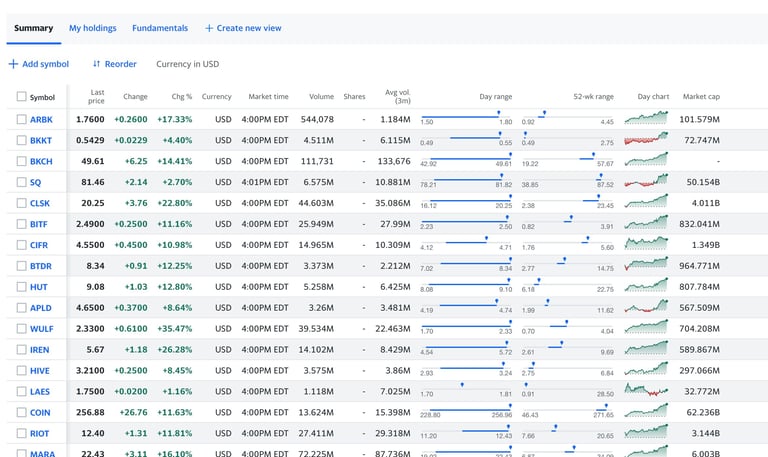
Task: Click the plus icon beside Add symbol
Action: [x=13, y=64]
